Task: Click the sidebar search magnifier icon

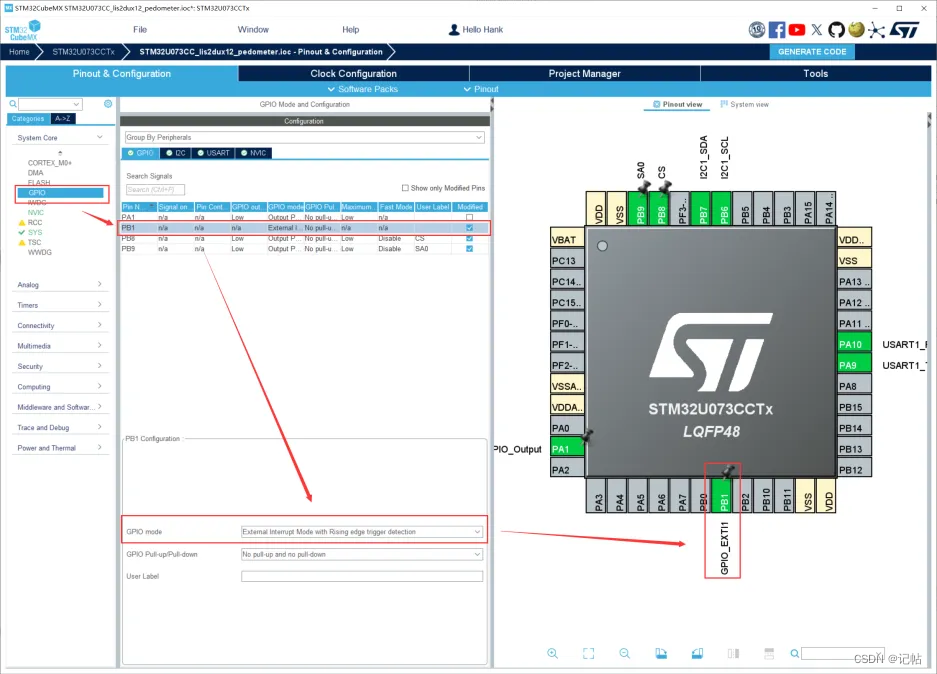Action: (13, 104)
